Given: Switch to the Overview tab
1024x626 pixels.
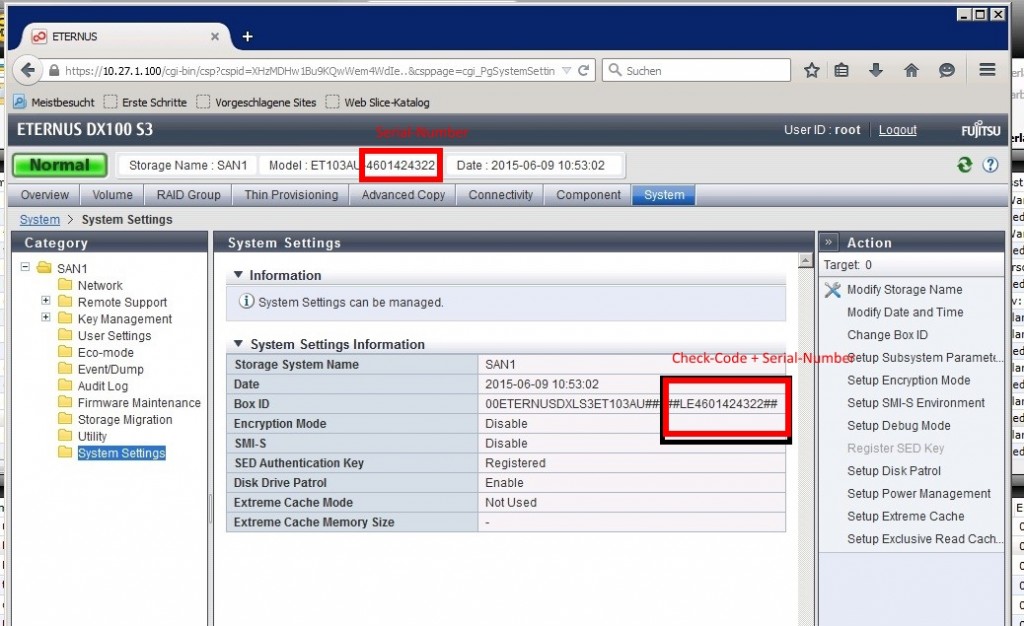Looking at the screenshot, I should pos(44,195).
